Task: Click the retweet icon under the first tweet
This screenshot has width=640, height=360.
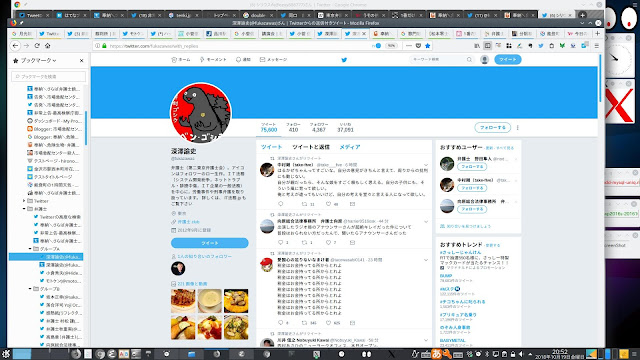Action: pos(304,204)
